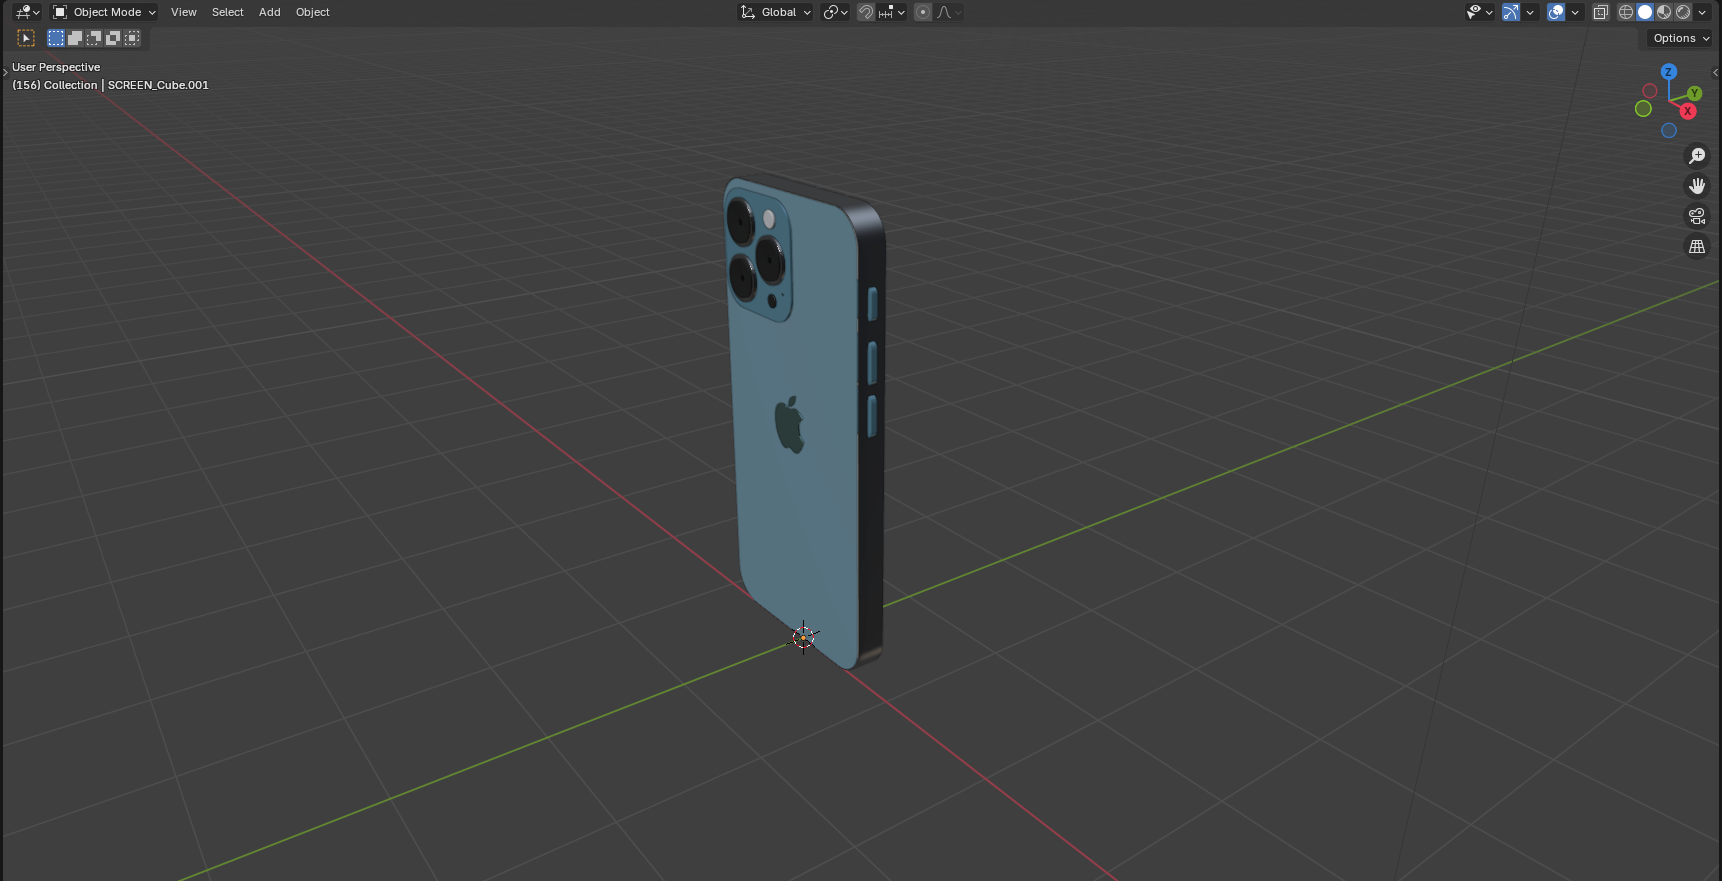Set selection mode to invert
The image size is (1722, 881).
tap(113, 38)
